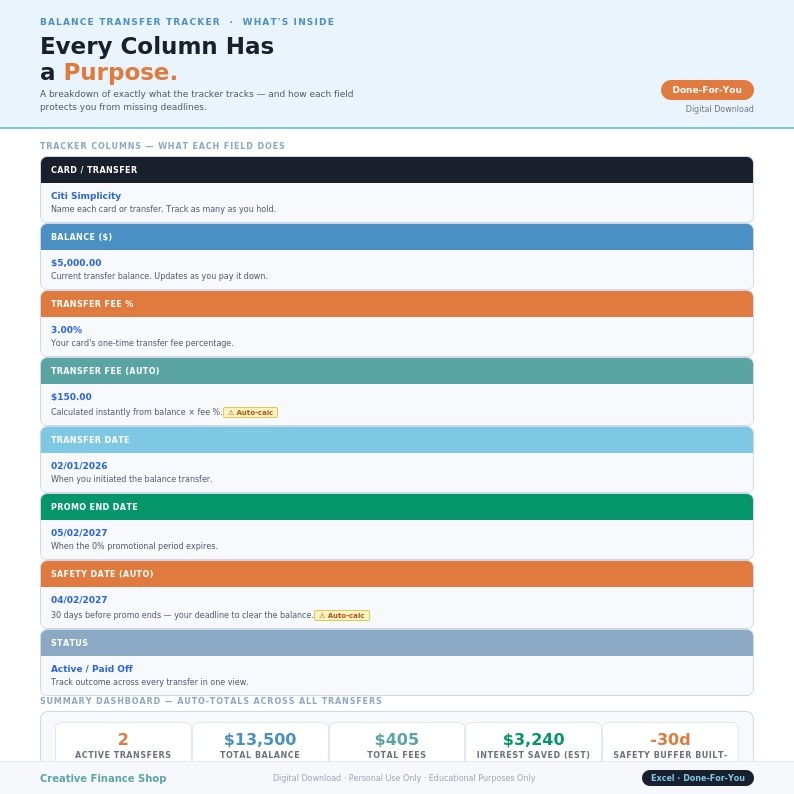Click the Auto-calc warning badge under Transfer Fee

(x=250, y=412)
